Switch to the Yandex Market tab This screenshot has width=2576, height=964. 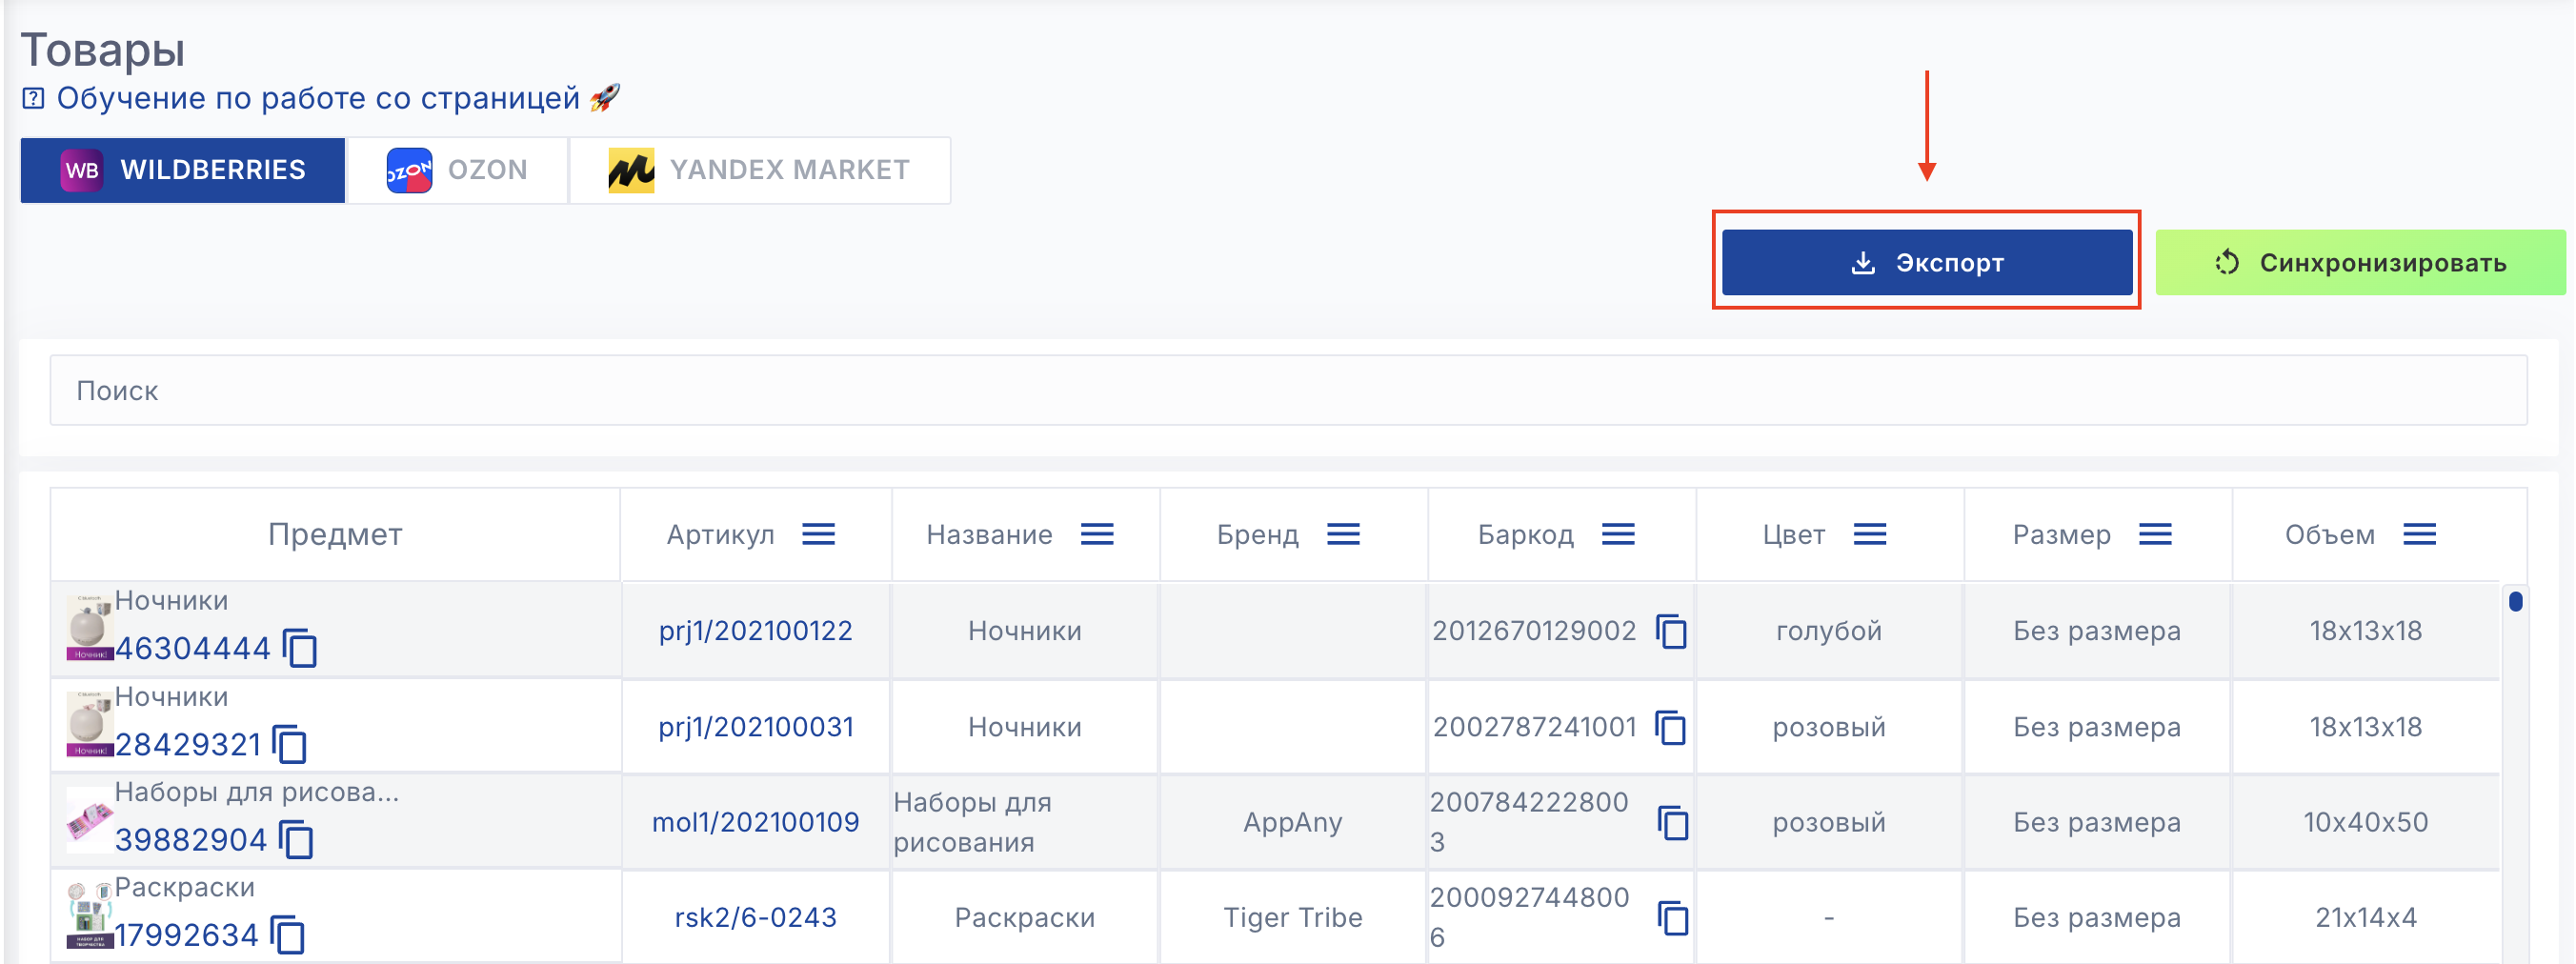759,170
